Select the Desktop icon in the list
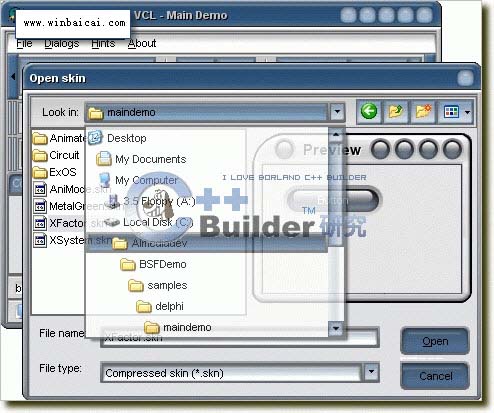Screen dimensions: 494x413 95,138
